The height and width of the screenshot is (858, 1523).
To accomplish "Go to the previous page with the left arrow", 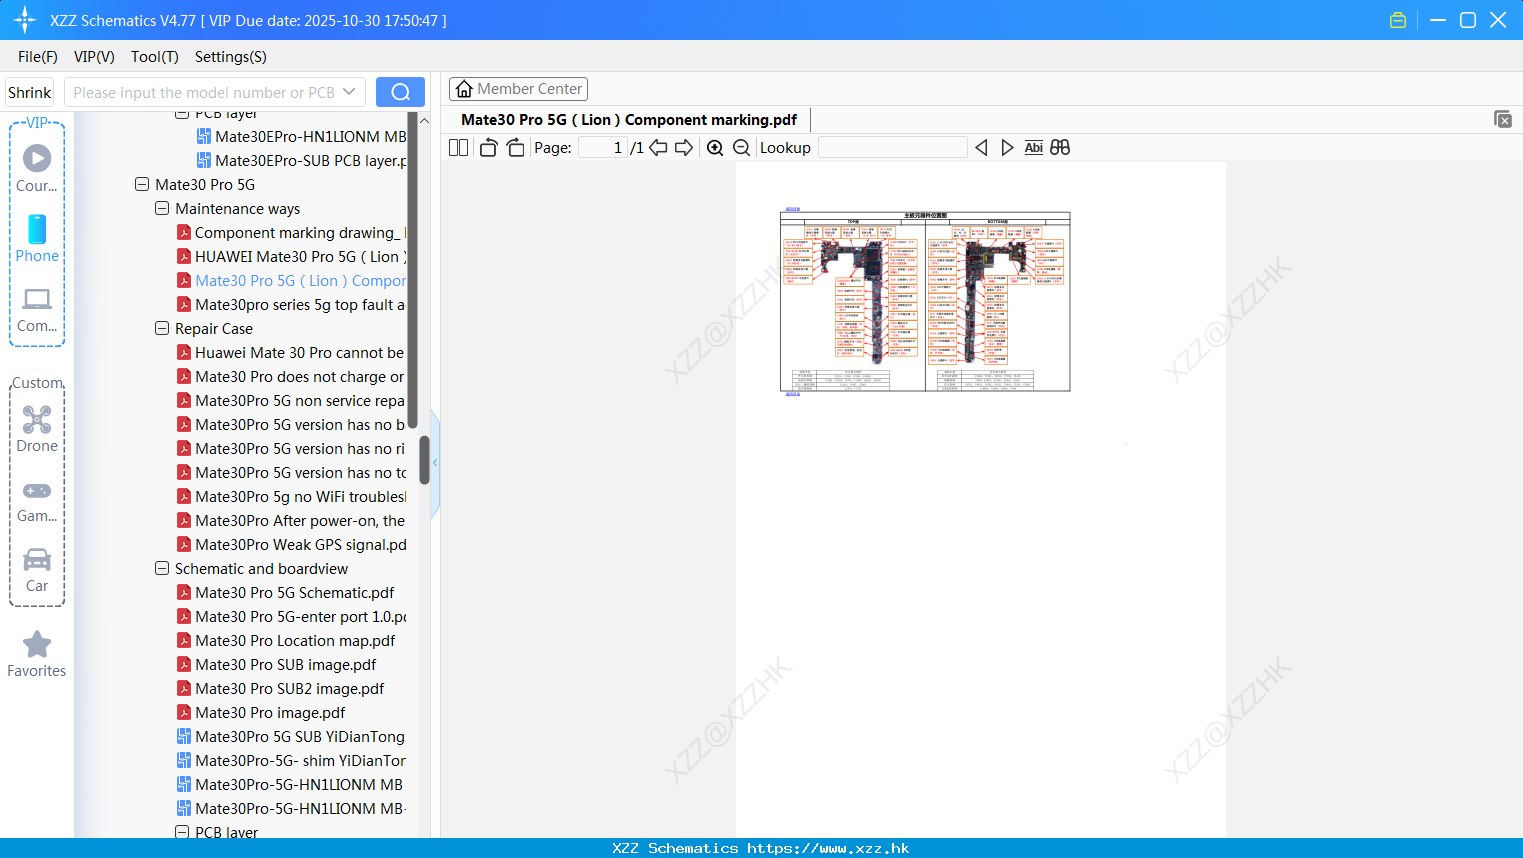I will [x=658, y=148].
